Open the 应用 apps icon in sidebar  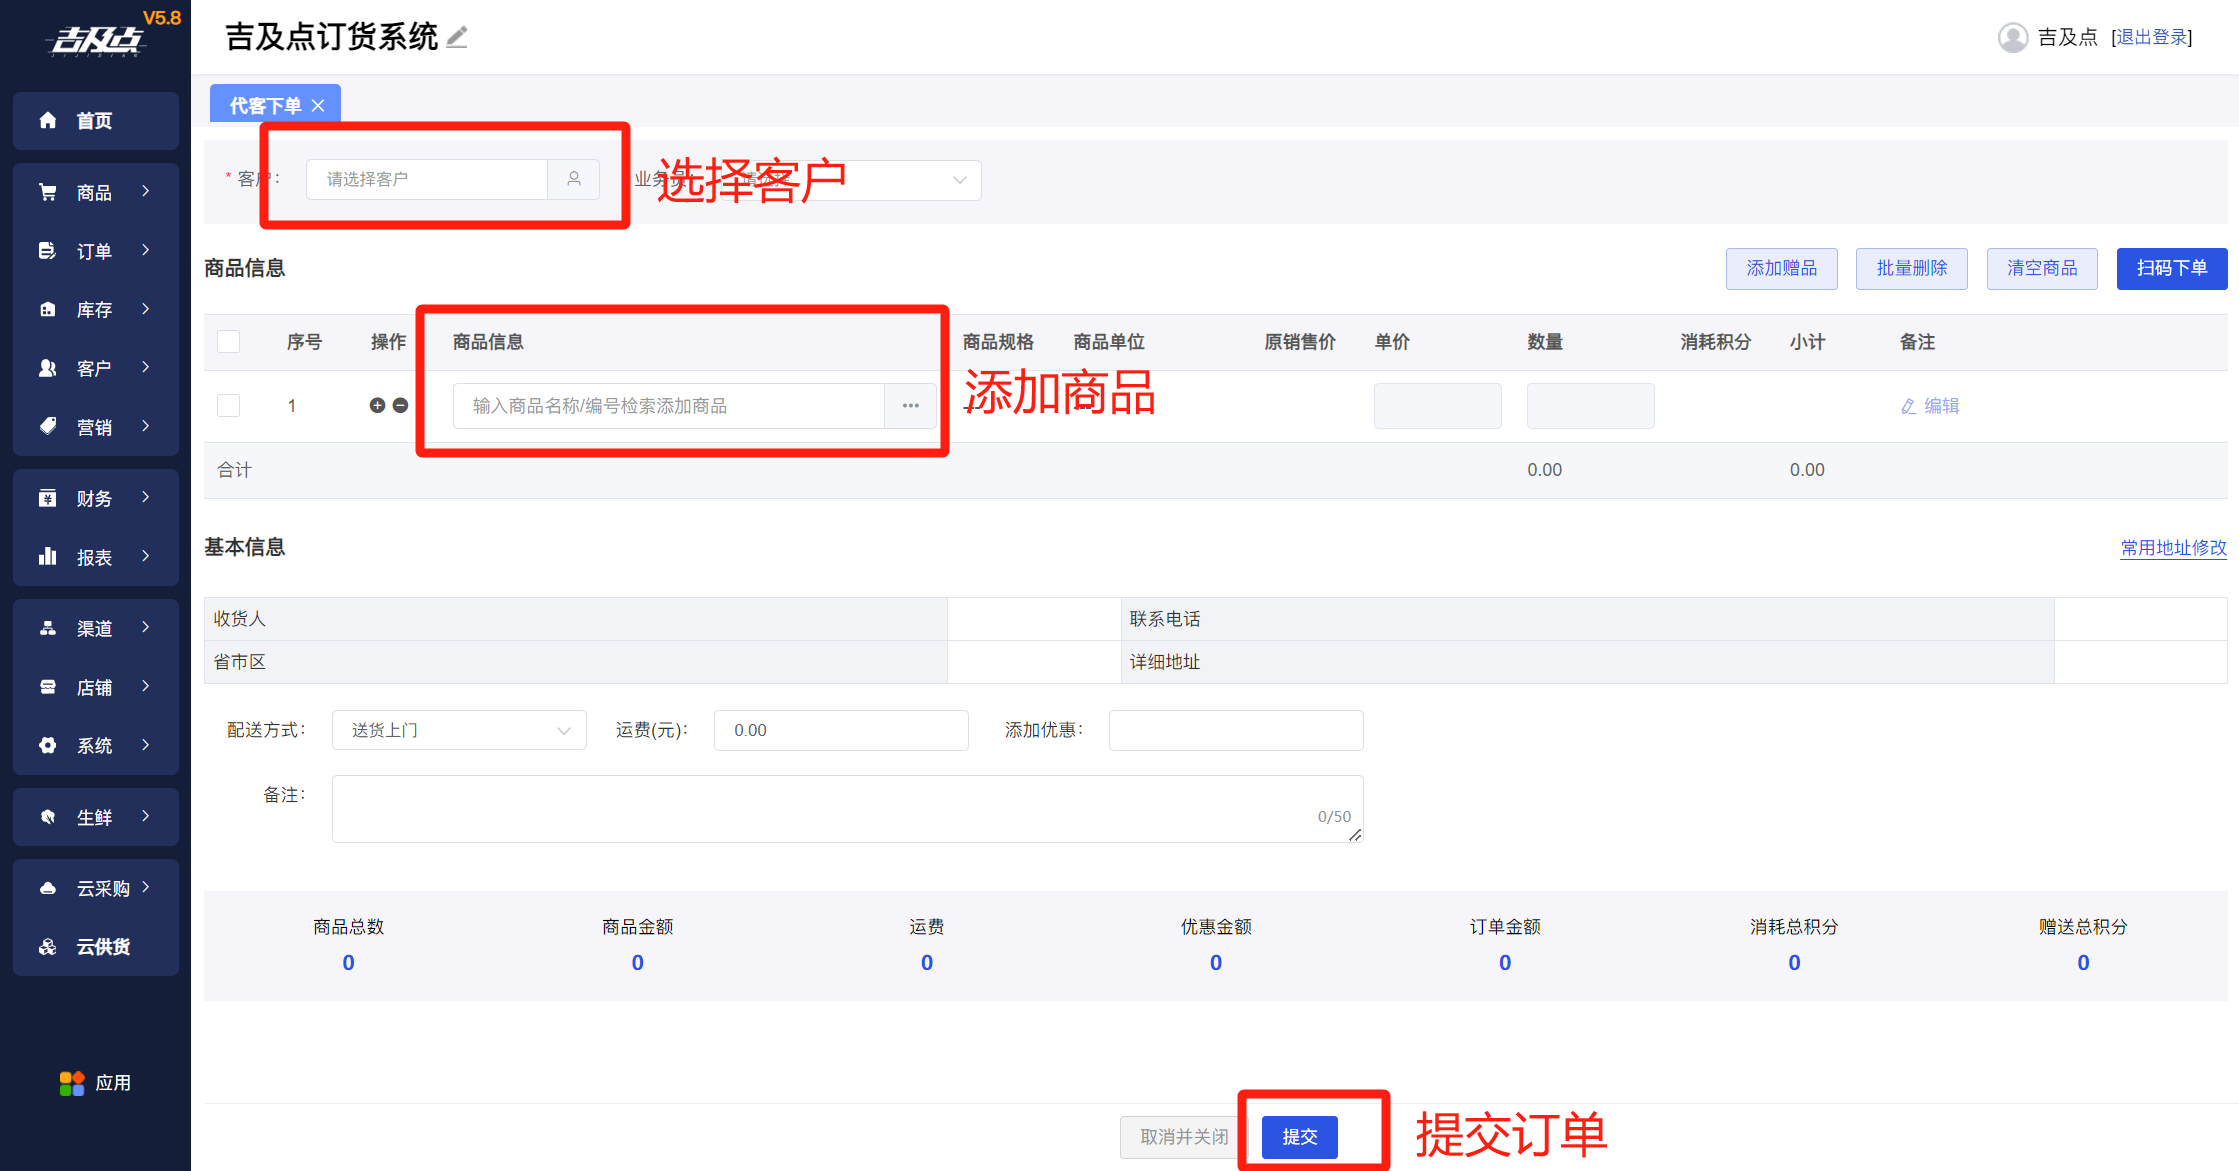(x=72, y=1083)
